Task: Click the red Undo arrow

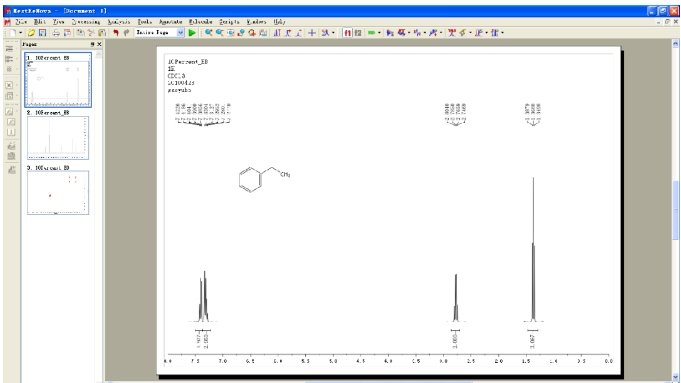Action: 116,33
